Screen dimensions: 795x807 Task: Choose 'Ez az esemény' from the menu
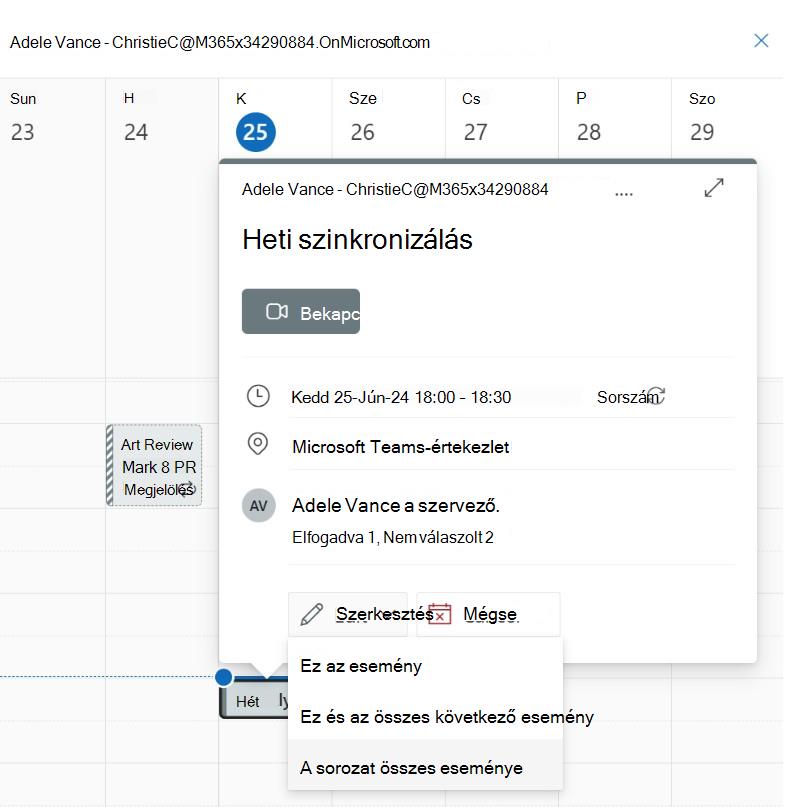(425, 666)
